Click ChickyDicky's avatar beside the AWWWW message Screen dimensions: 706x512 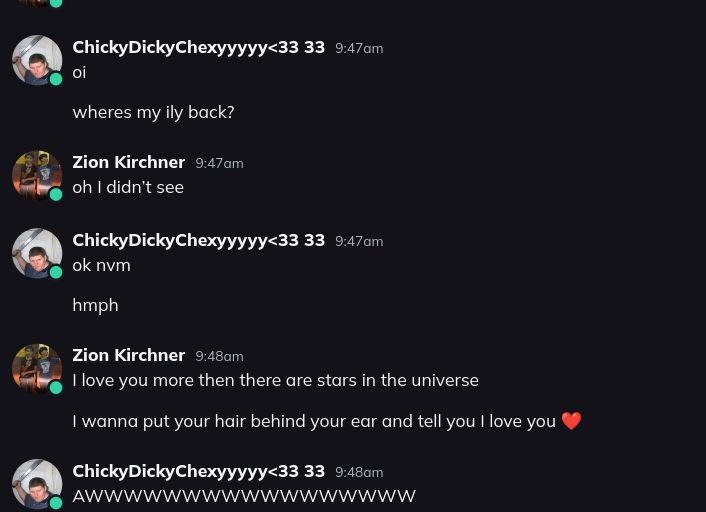37,484
